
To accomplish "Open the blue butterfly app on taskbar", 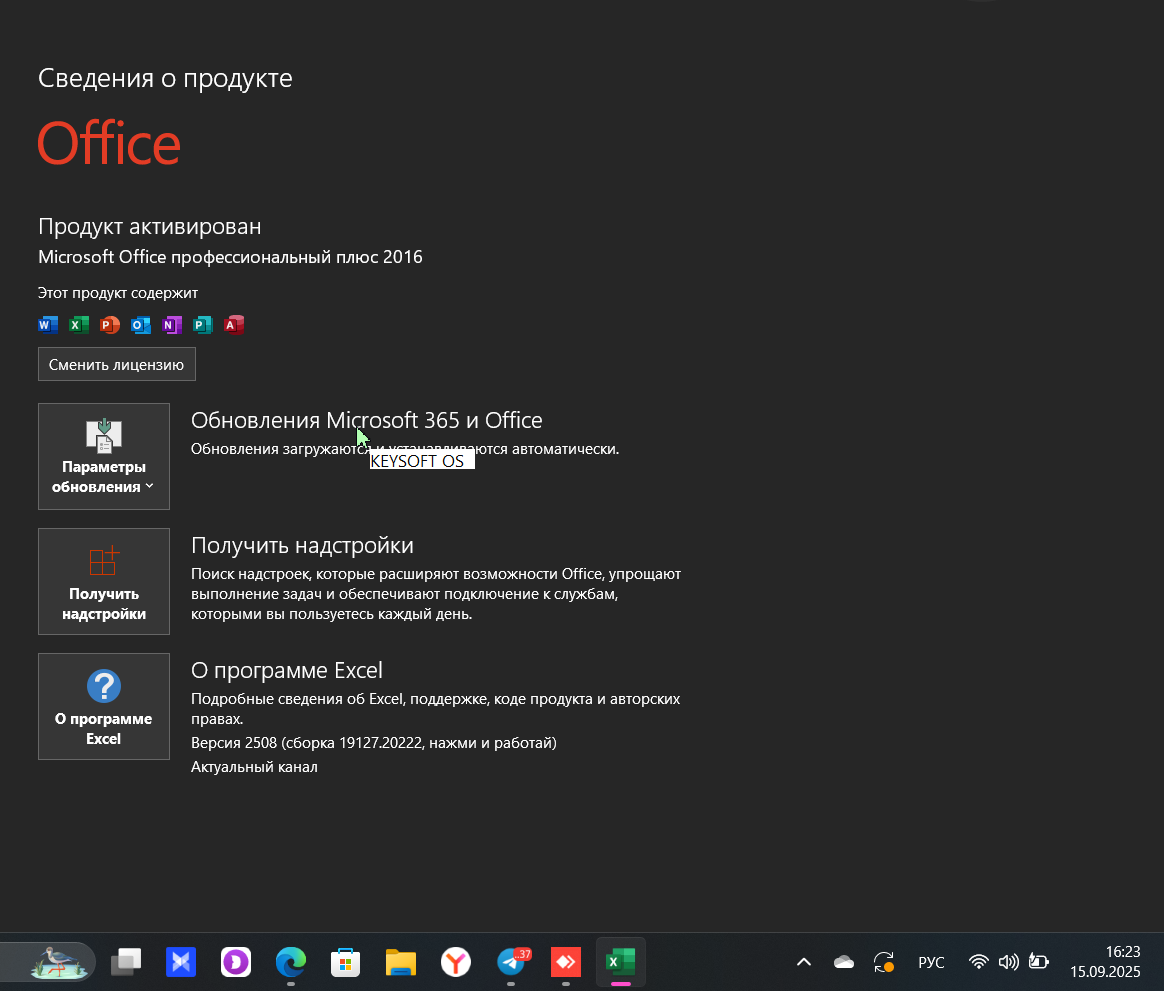I will [181, 962].
